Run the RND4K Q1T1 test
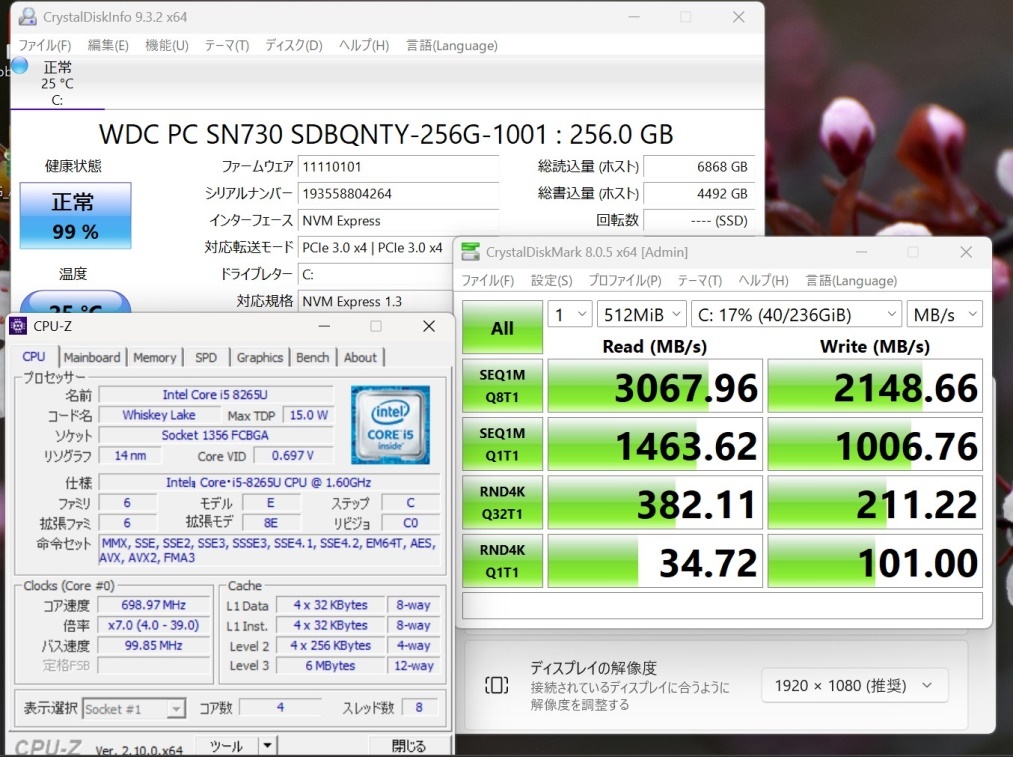This screenshot has width=1013, height=757. tap(502, 560)
